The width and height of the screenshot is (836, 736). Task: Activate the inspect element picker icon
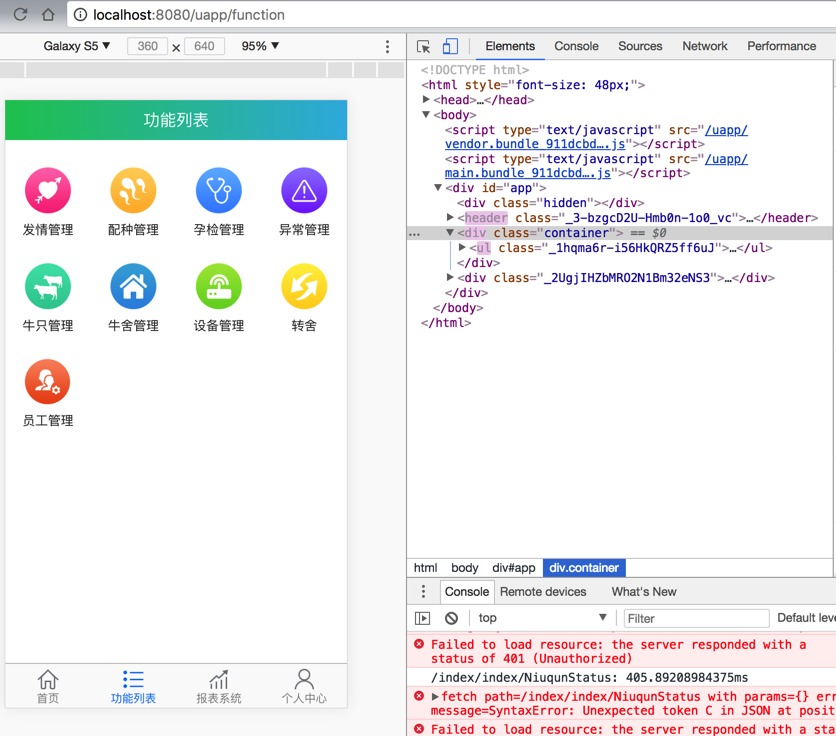coord(423,46)
